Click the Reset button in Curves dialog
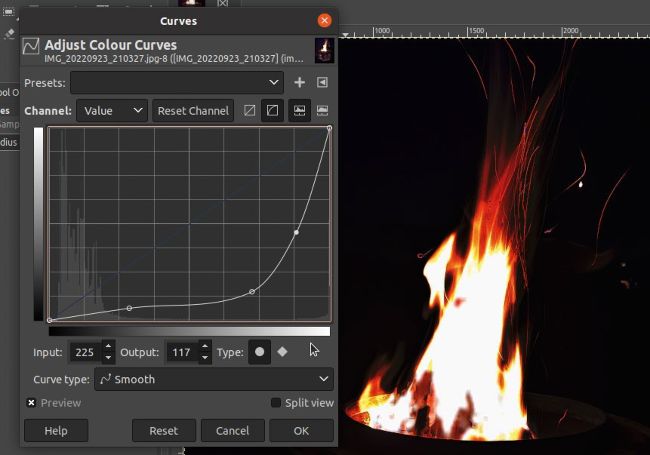 point(164,431)
